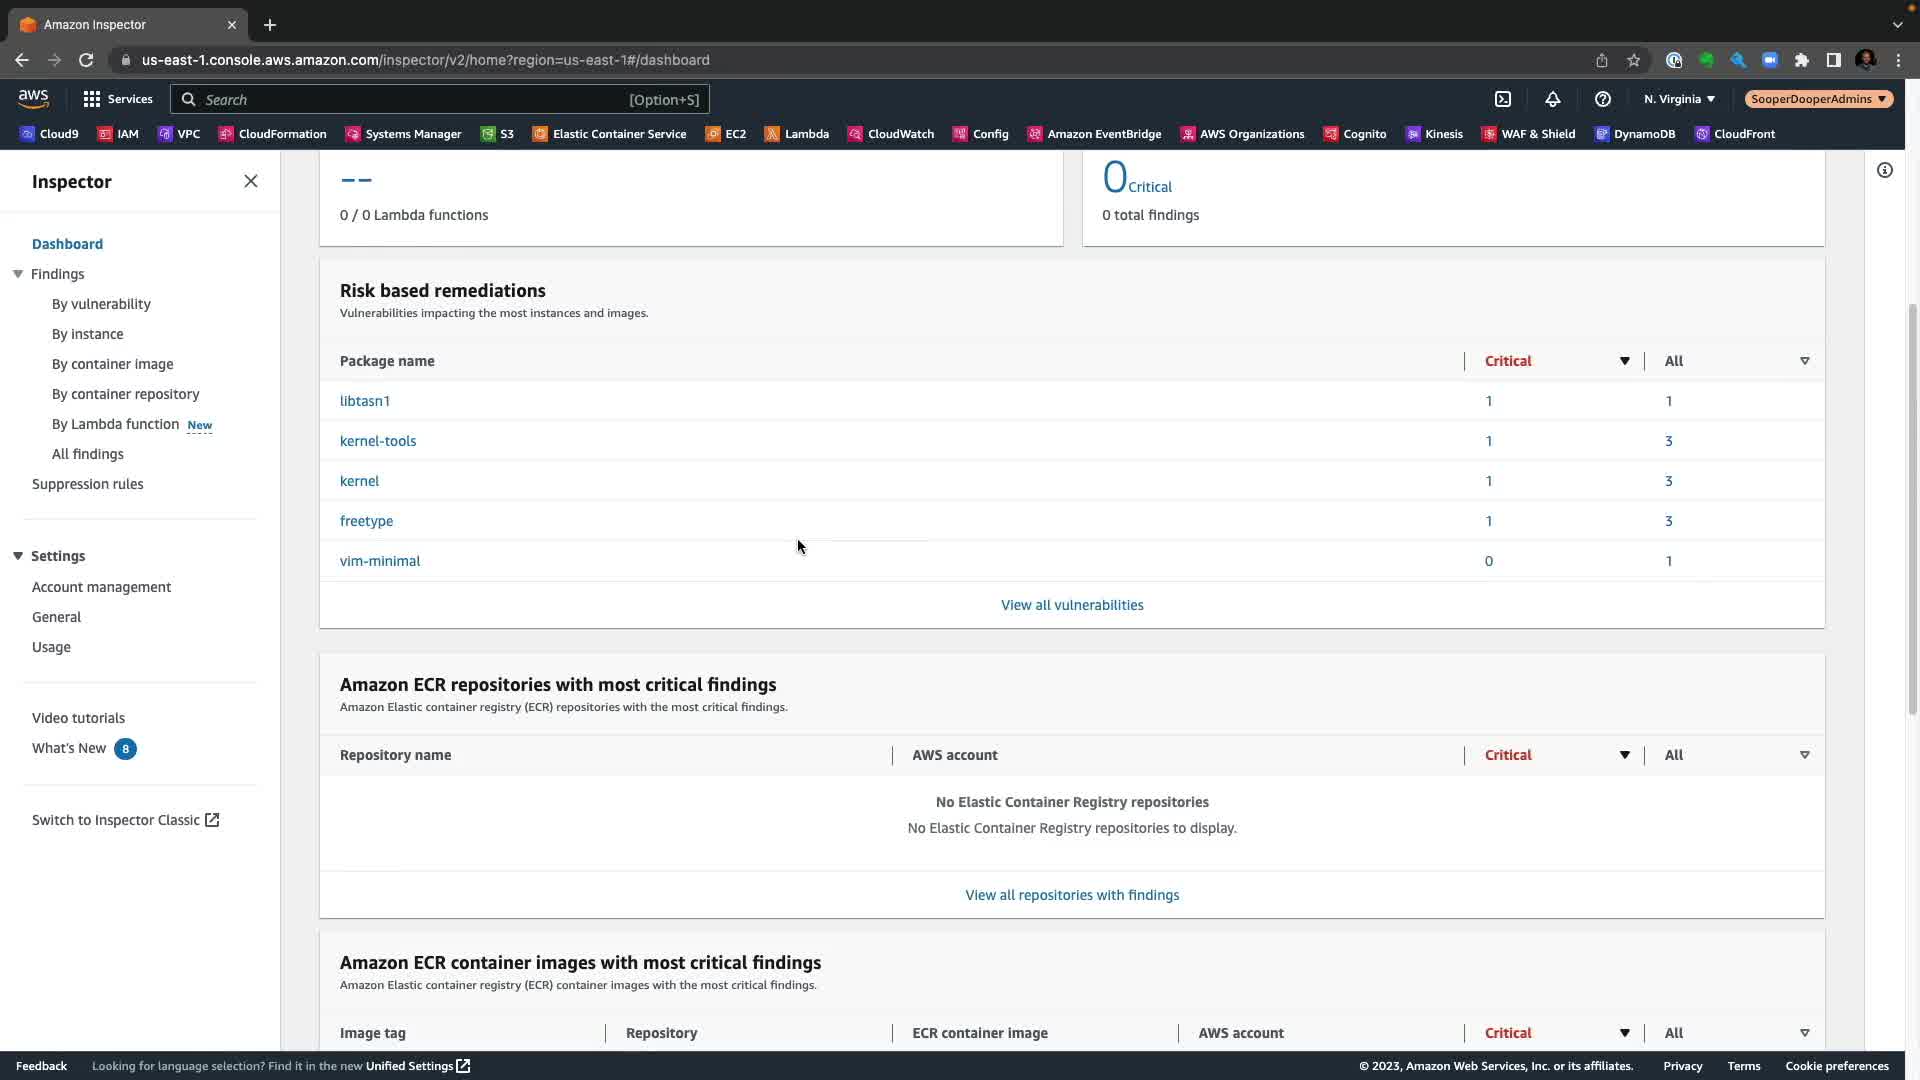This screenshot has height=1080, width=1920.
Task: Open the info panel icon at right
Action: [x=1885, y=170]
